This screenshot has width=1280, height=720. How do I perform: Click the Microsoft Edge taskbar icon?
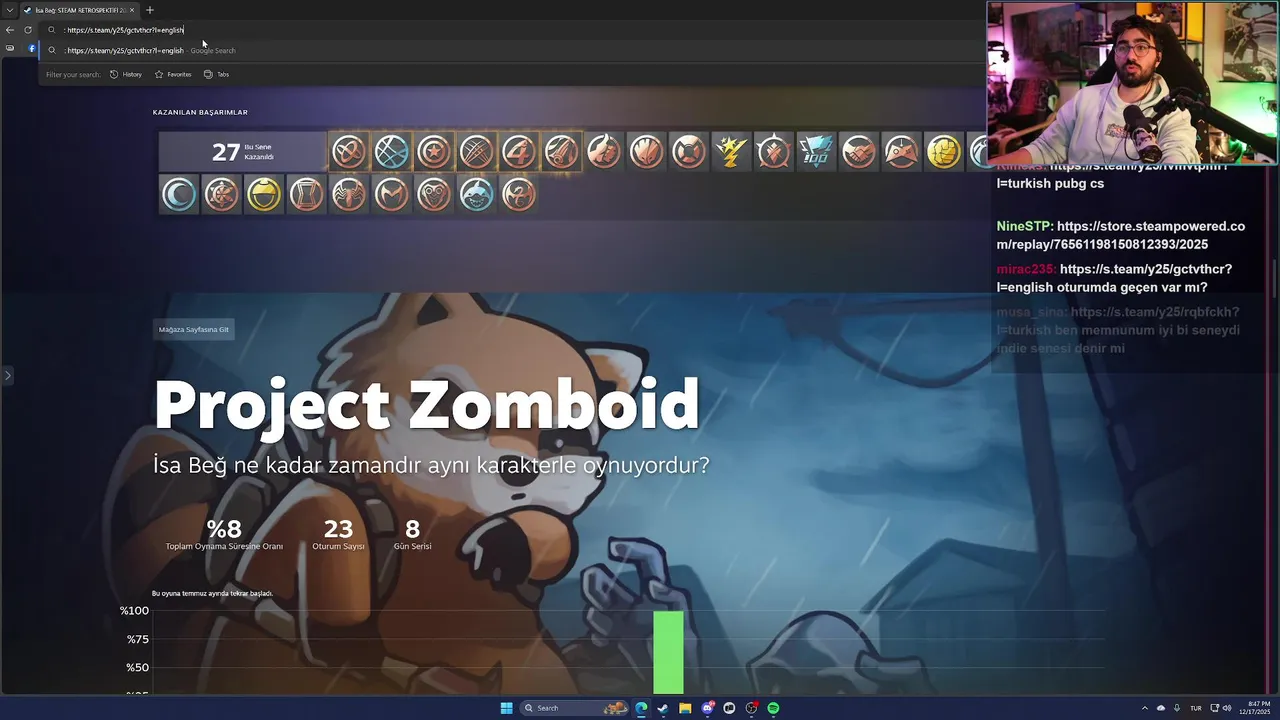(641, 708)
